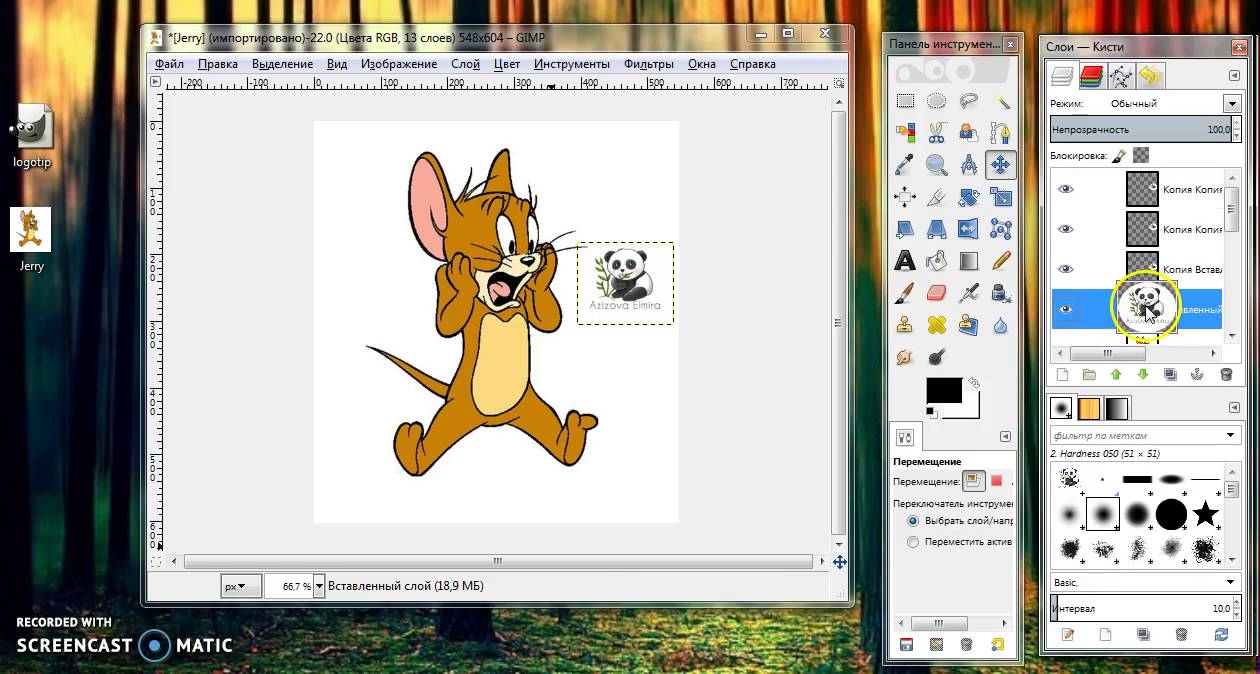The height and width of the screenshot is (674, 1260).
Task: Switch to the Patterns tab
Action: tap(1089, 408)
